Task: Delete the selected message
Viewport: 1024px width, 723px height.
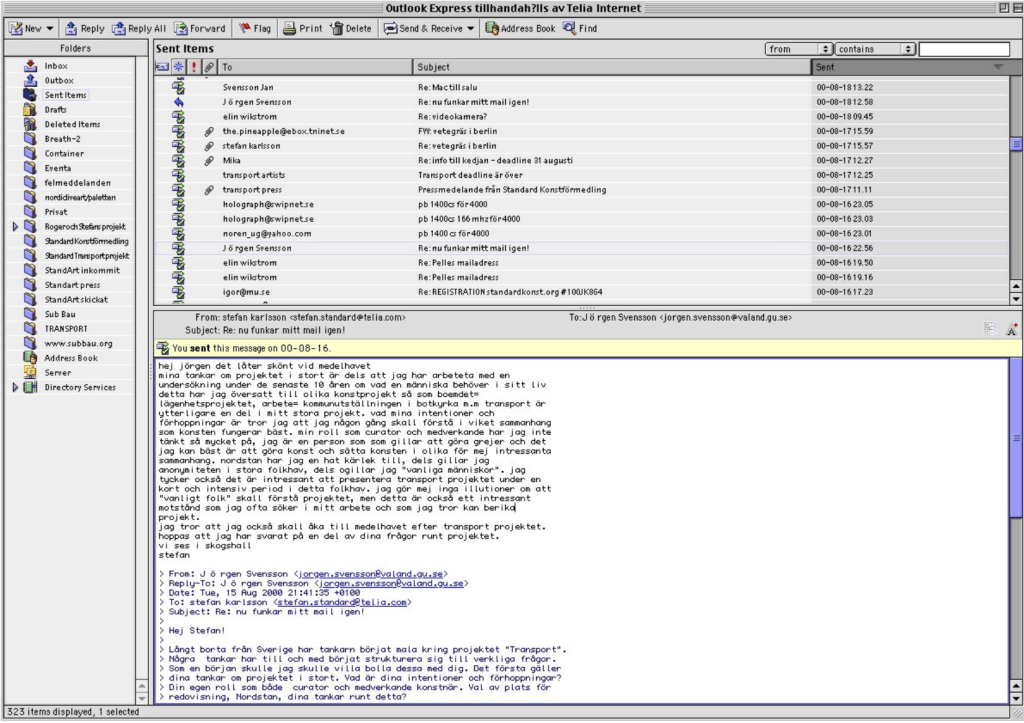Action: [x=350, y=29]
